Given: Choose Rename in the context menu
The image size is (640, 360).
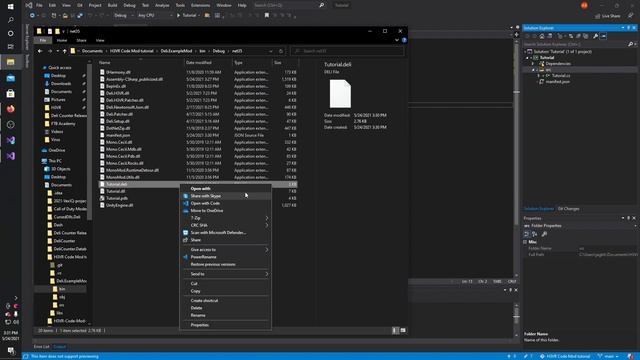Looking at the screenshot, I should [x=225, y=315].
